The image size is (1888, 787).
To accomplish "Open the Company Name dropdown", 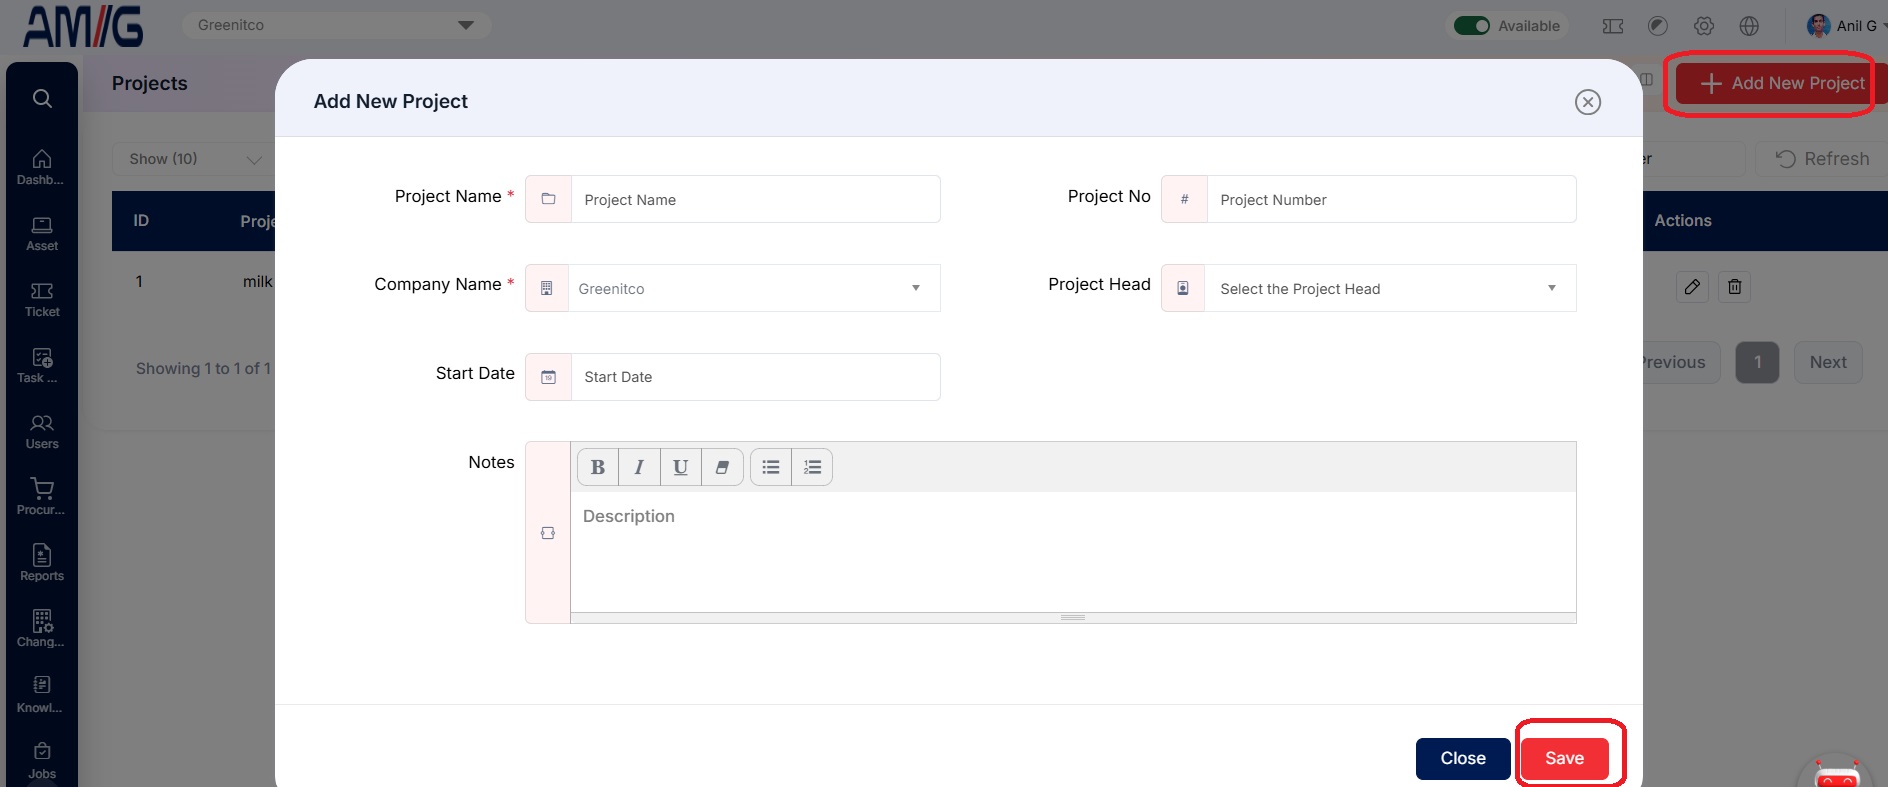I will [x=754, y=288].
